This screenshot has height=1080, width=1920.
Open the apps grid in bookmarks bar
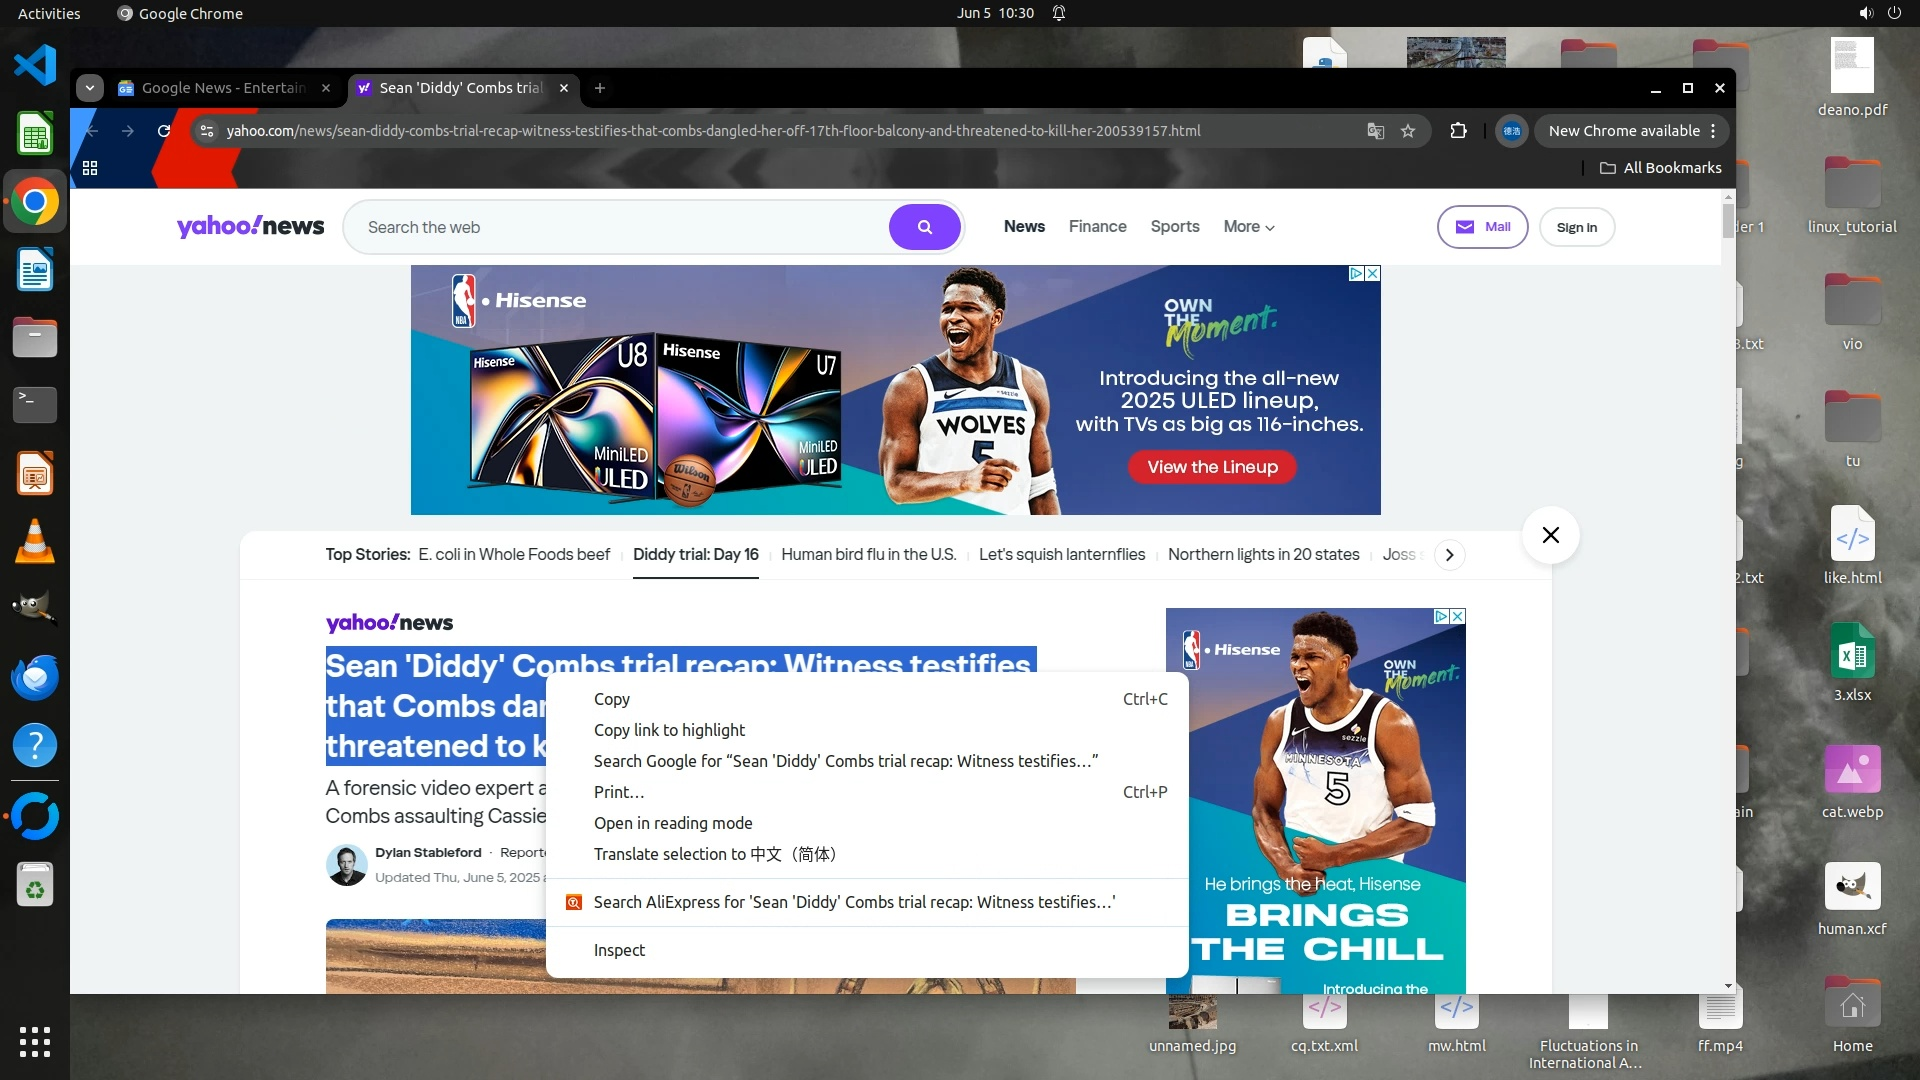(90, 168)
